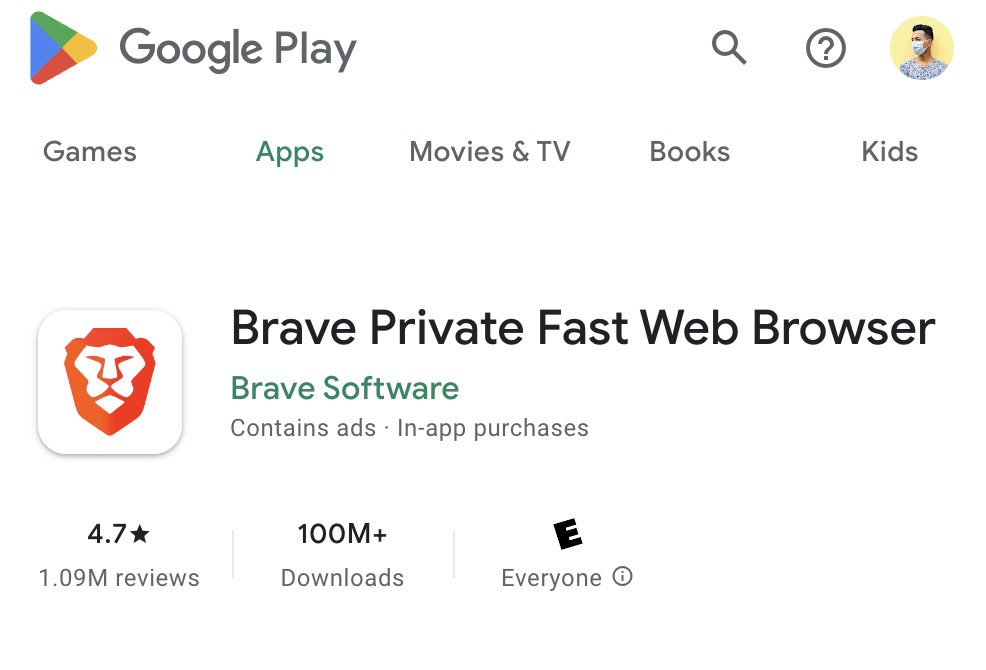
Task: Open the Brave Software developer link
Action: pos(345,388)
